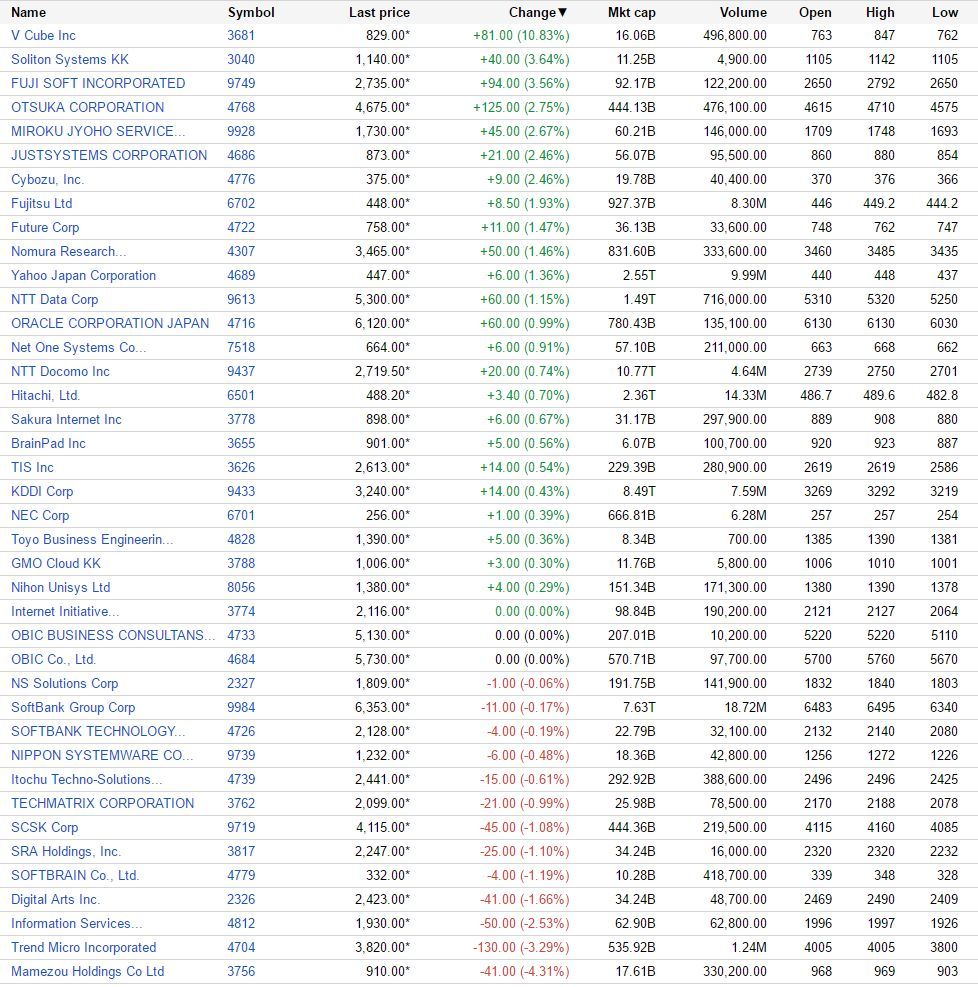Open Trend Micro Incorporated link
This screenshot has height=987, width=978.
coord(83,947)
